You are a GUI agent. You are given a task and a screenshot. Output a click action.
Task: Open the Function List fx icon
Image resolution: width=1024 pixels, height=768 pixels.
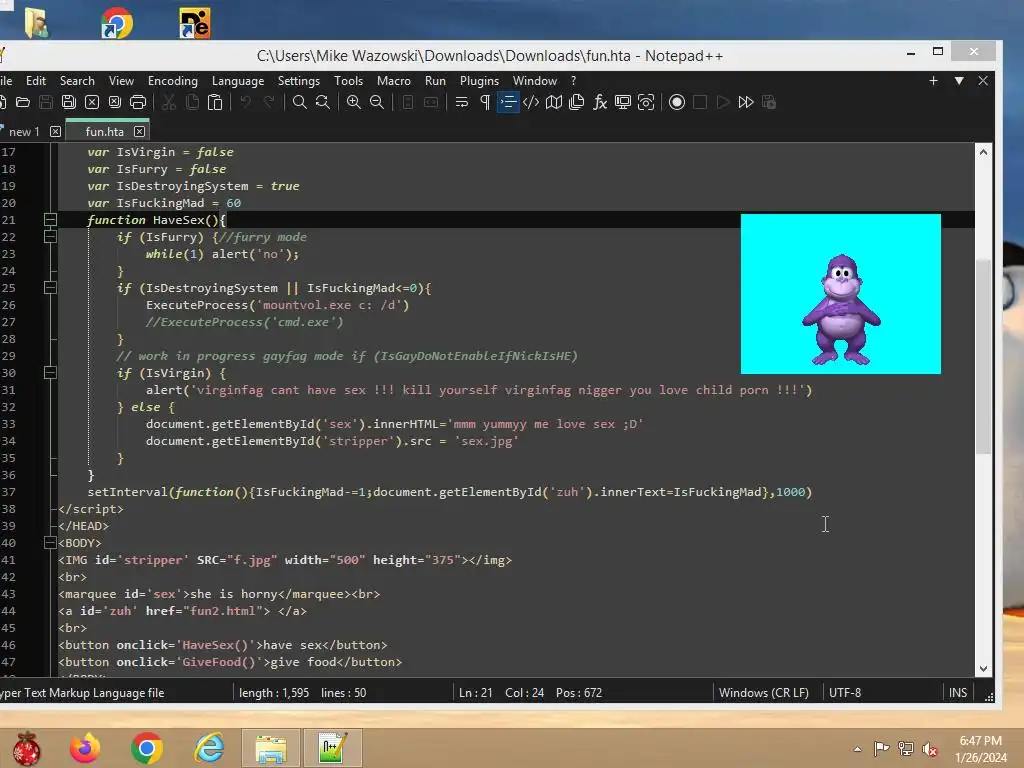click(x=600, y=102)
